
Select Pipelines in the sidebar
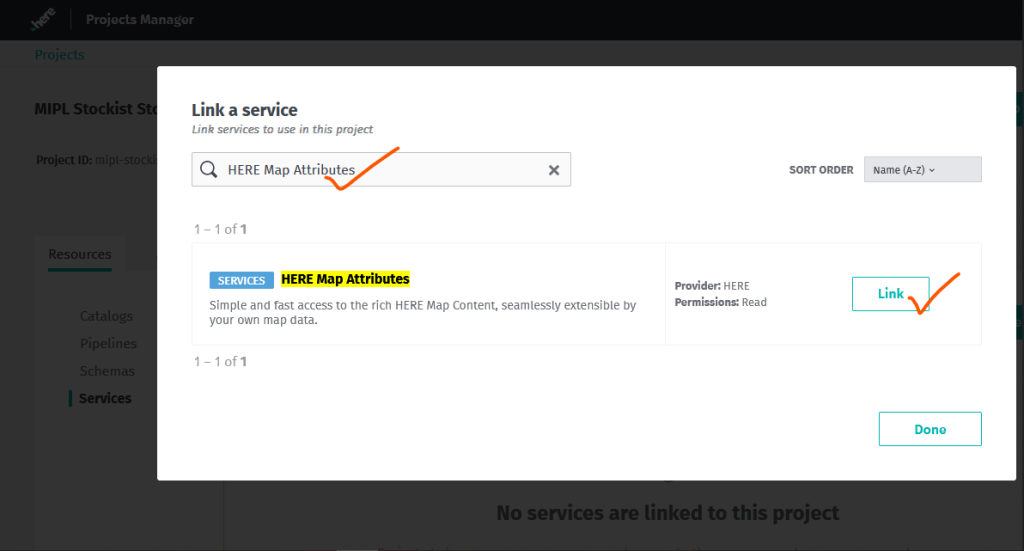coord(108,343)
